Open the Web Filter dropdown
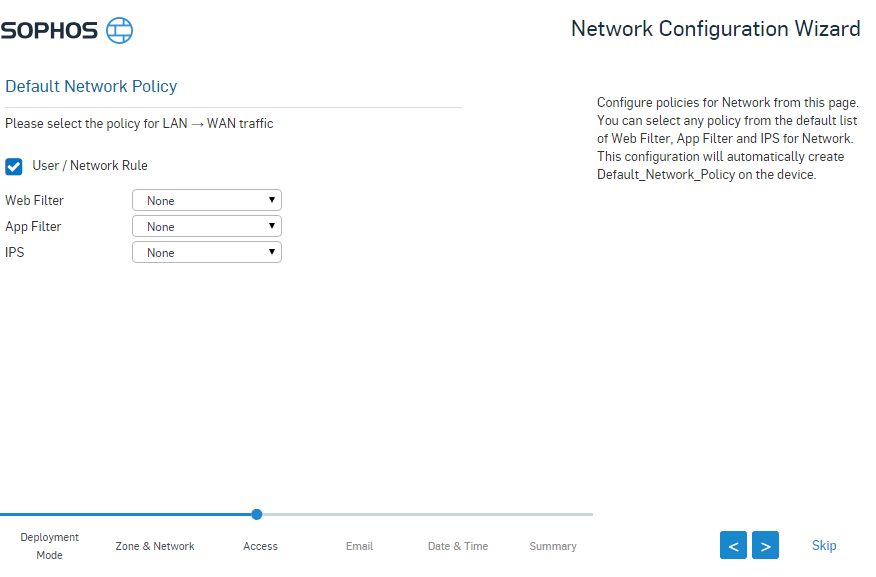 pyautogui.click(x=207, y=201)
